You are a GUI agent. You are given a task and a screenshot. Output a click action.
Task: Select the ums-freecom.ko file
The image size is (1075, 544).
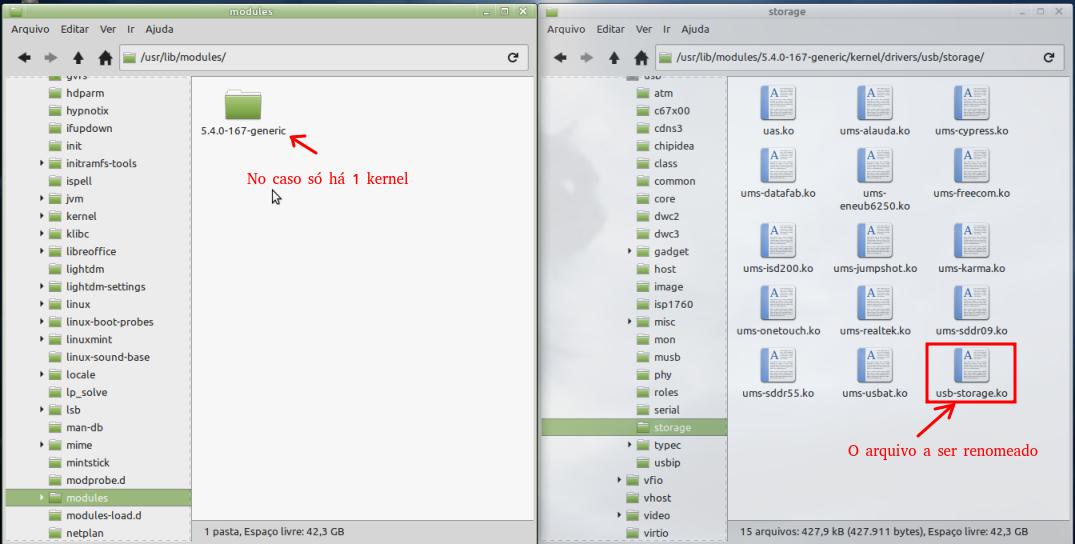click(x=971, y=174)
